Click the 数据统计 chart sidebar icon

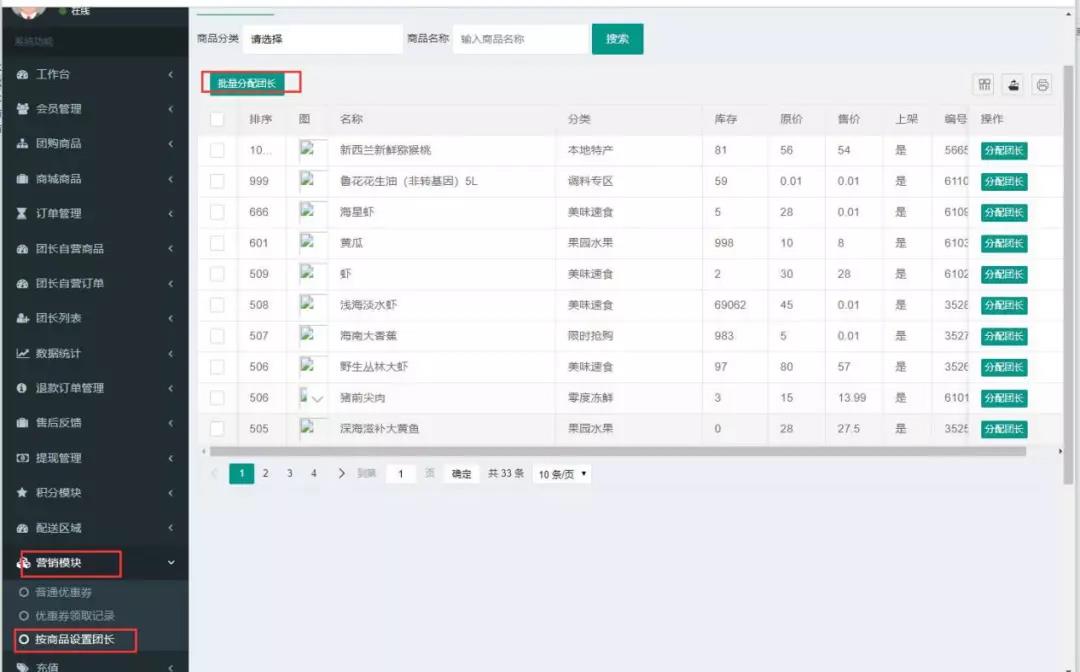coord(22,354)
